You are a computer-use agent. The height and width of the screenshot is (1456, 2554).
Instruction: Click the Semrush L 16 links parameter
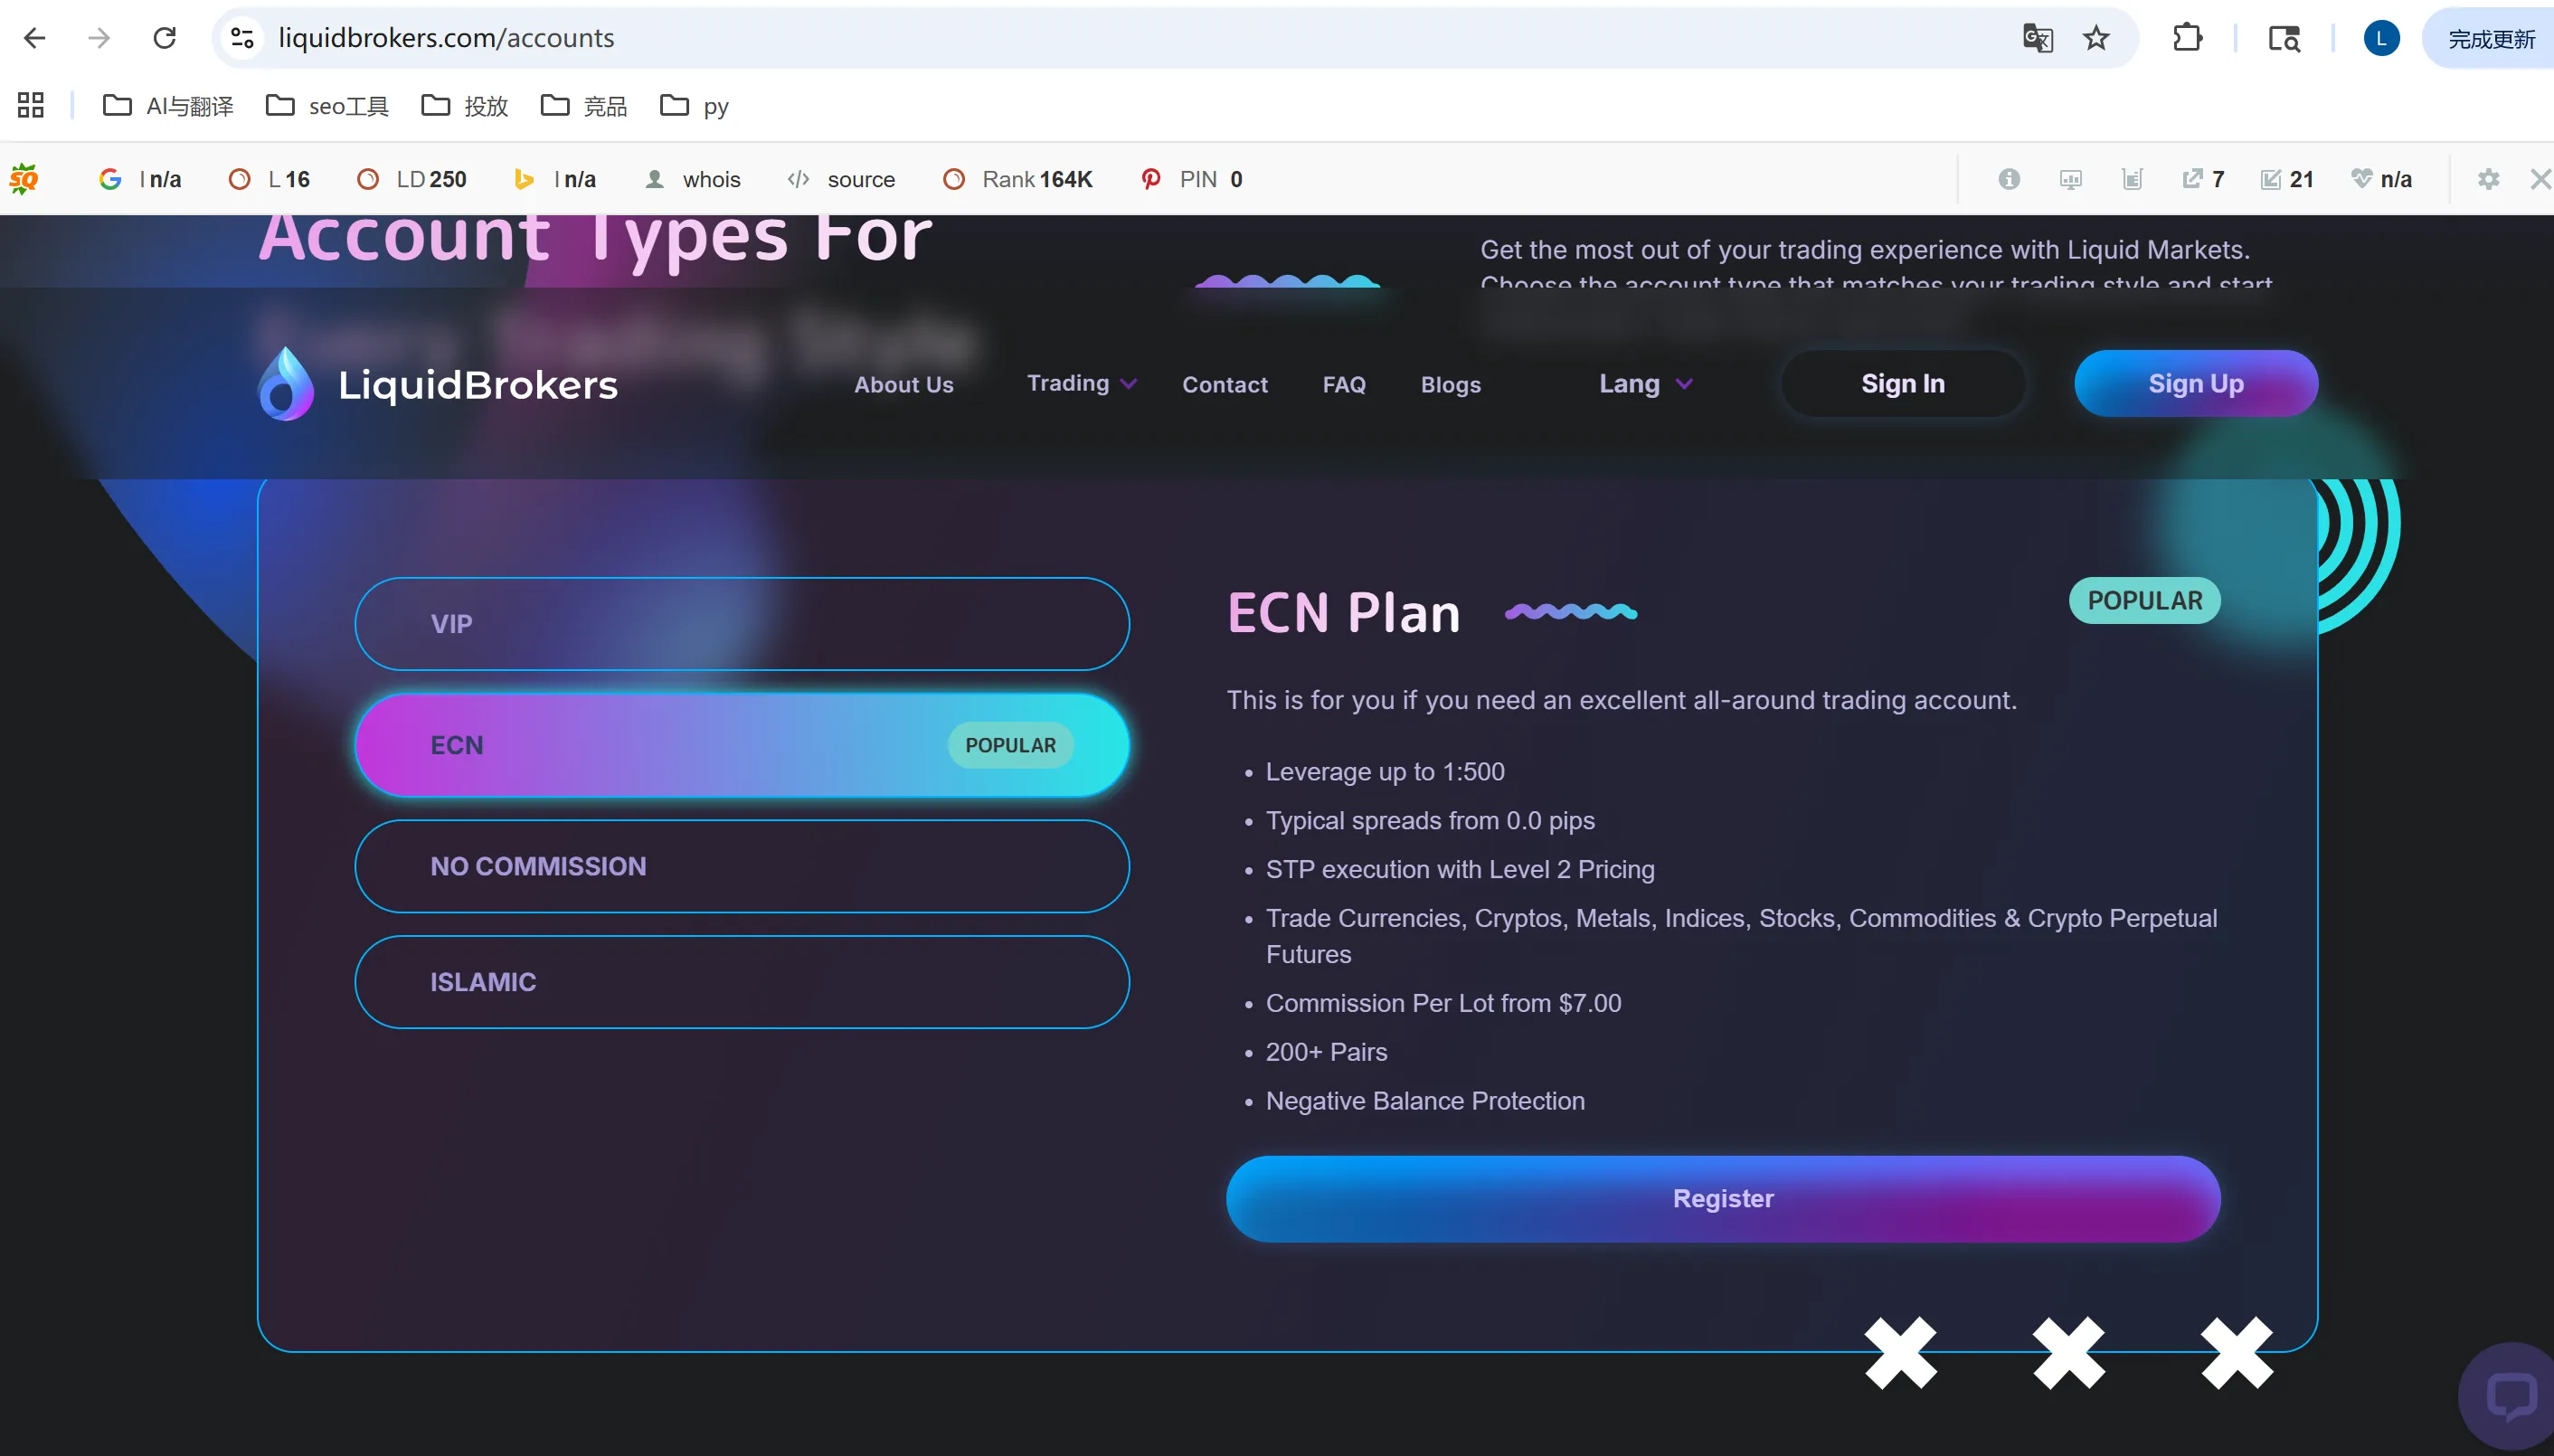[269, 179]
